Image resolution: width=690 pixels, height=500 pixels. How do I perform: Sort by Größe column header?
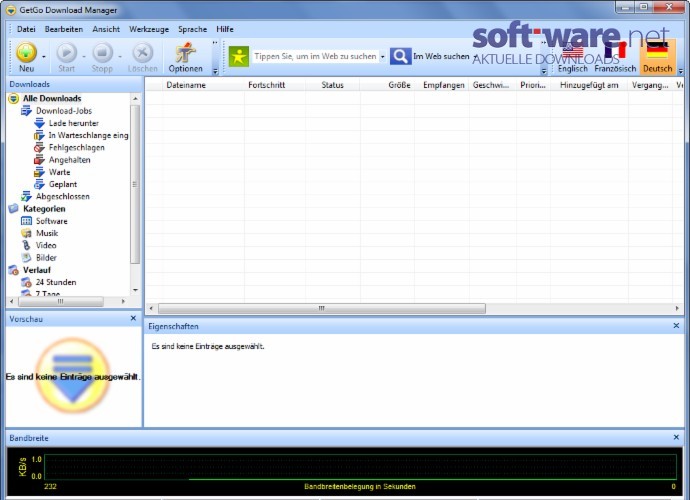click(399, 85)
